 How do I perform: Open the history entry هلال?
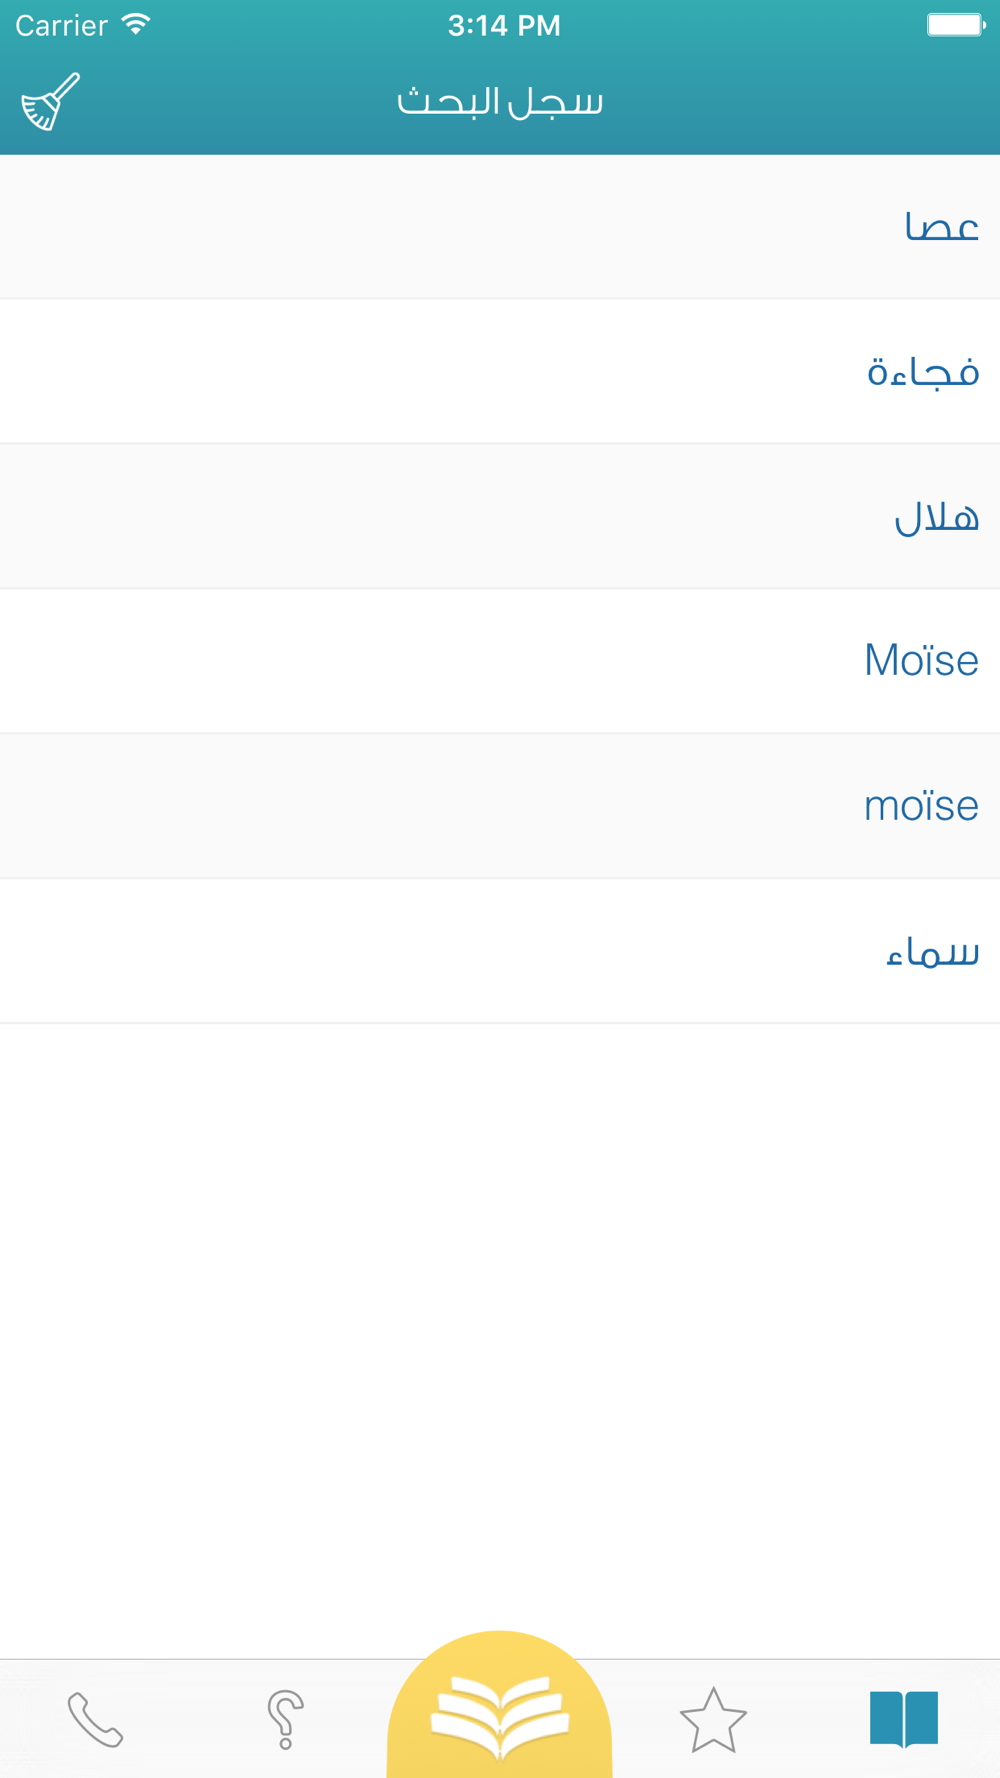(x=937, y=517)
